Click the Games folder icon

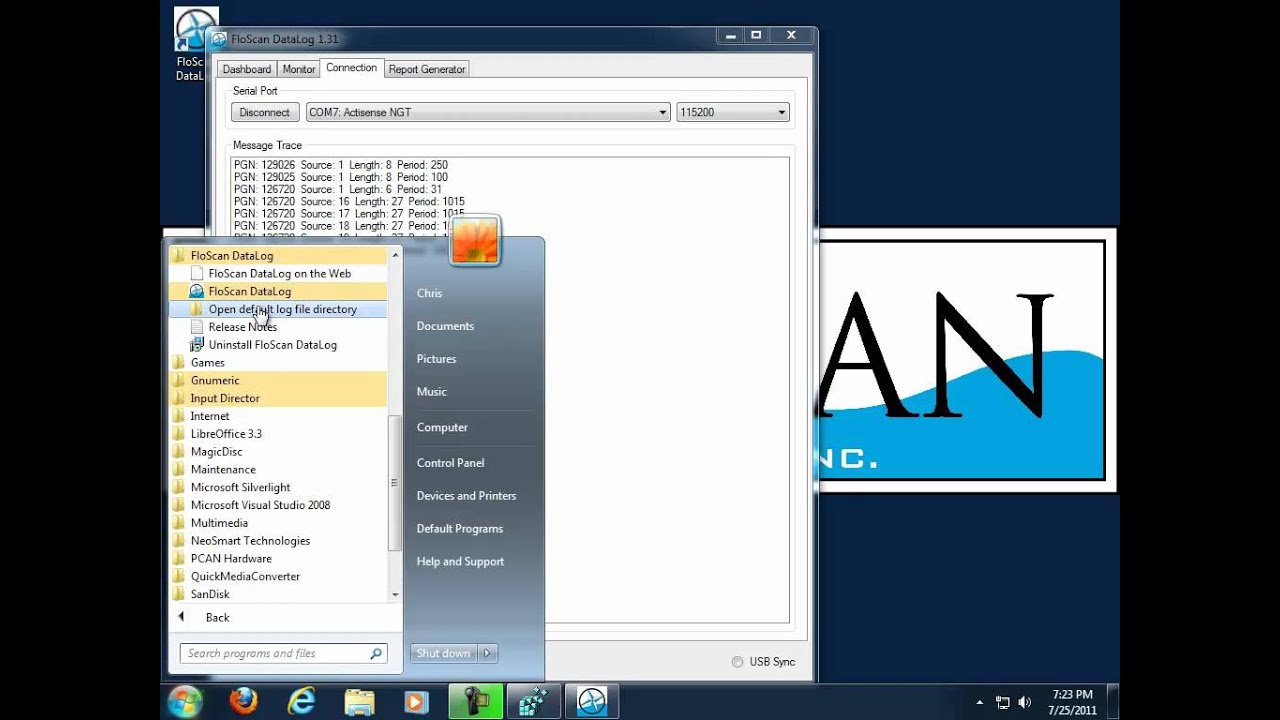[179, 363]
